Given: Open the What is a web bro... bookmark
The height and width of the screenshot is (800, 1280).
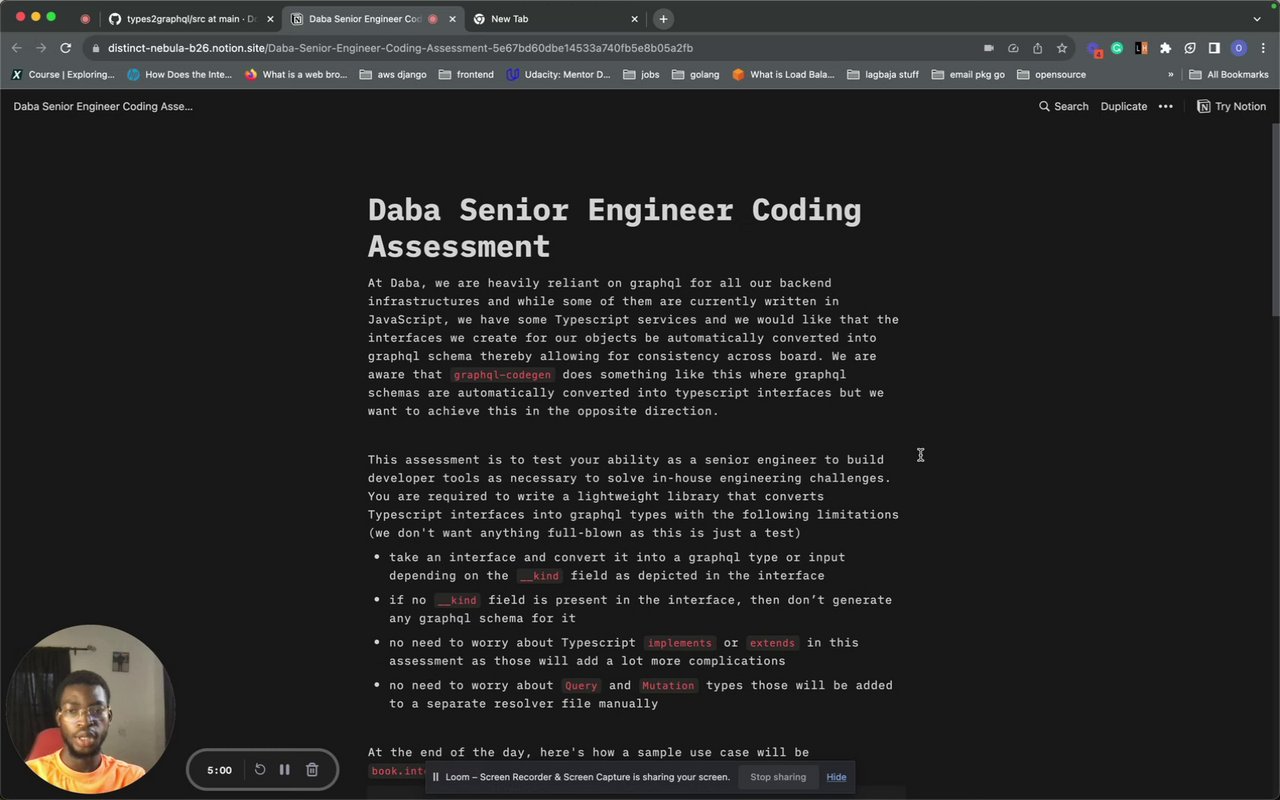Looking at the screenshot, I should point(296,74).
